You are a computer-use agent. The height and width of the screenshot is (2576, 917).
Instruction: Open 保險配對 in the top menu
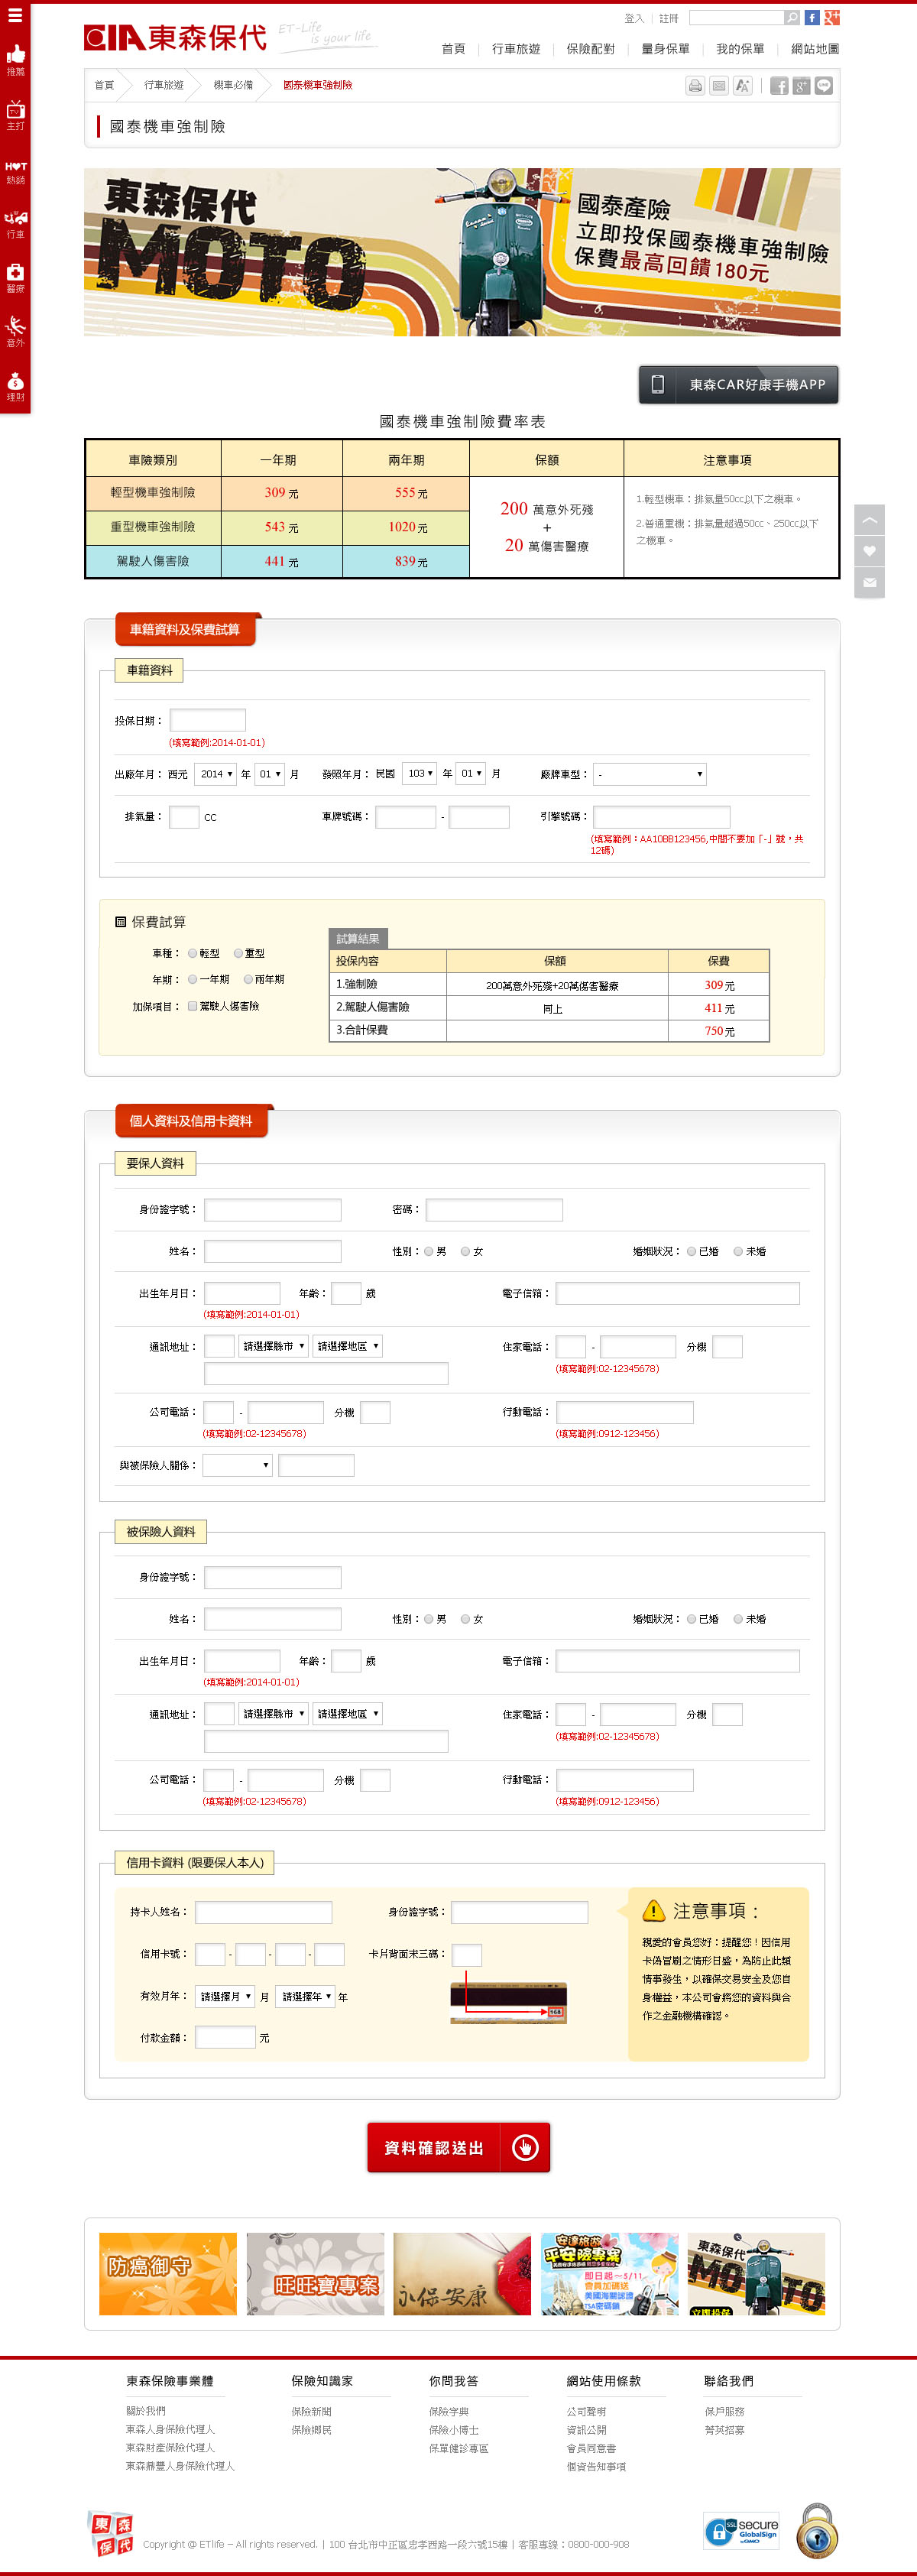coord(590,49)
